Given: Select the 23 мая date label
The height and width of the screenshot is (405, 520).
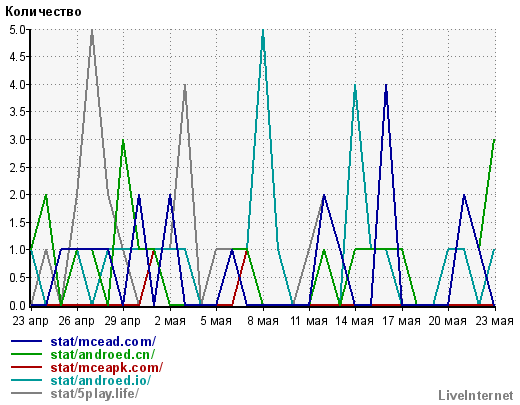Looking at the screenshot, I should tap(494, 321).
